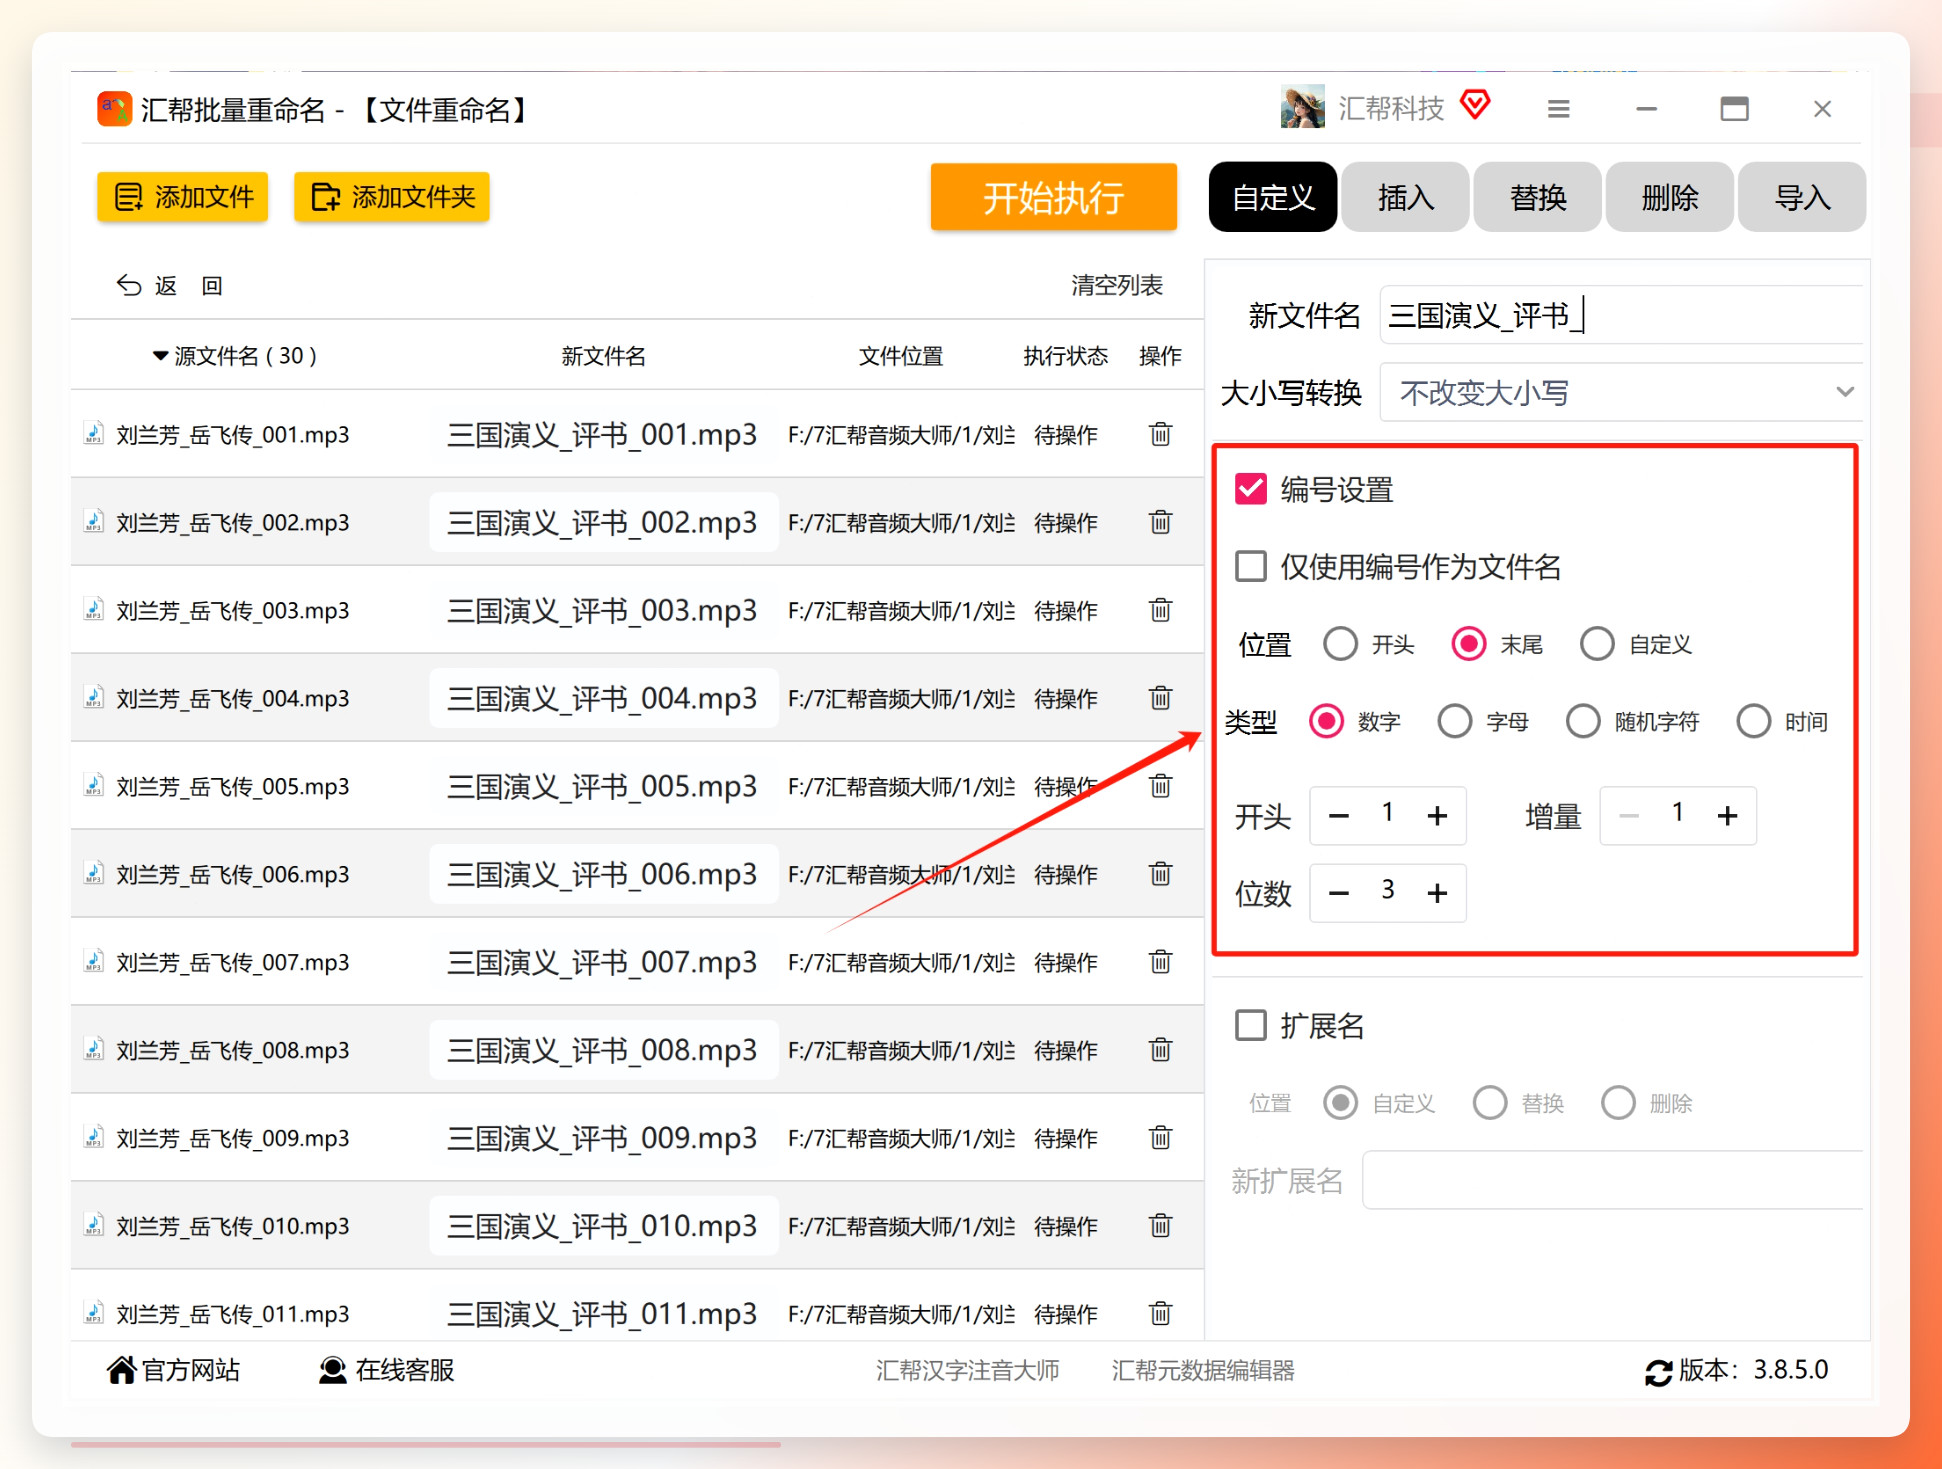The width and height of the screenshot is (1942, 1469).
Task: Click trash icon for 刘兰芳_岳飞传_010.mp3
Action: pyautogui.click(x=1160, y=1226)
